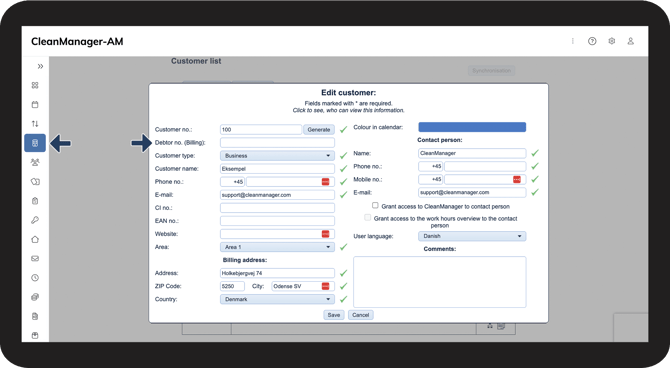Click the Debtor no. (Billing) field

[x=277, y=142]
